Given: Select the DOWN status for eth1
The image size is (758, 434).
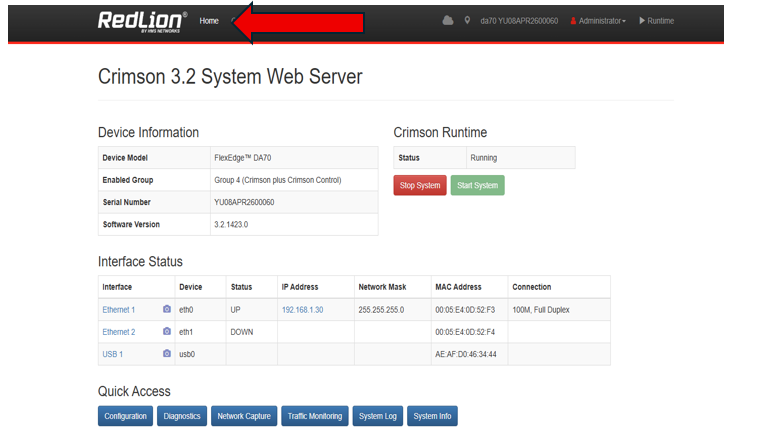Looking at the screenshot, I should pyautogui.click(x=242, y=332).
